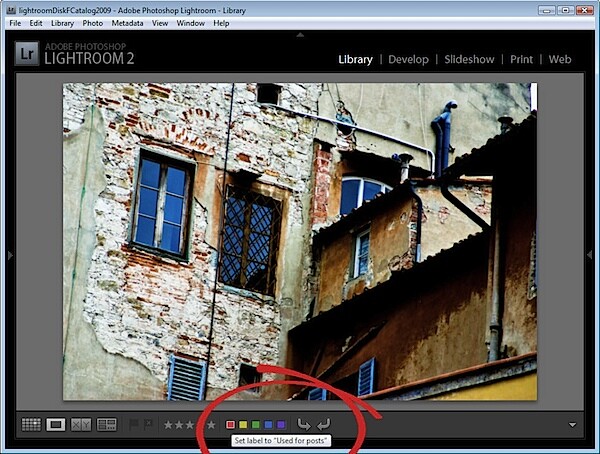Screen dimensions: 600x454
Task: Open the Compare view XY icon
Action: 81,425
